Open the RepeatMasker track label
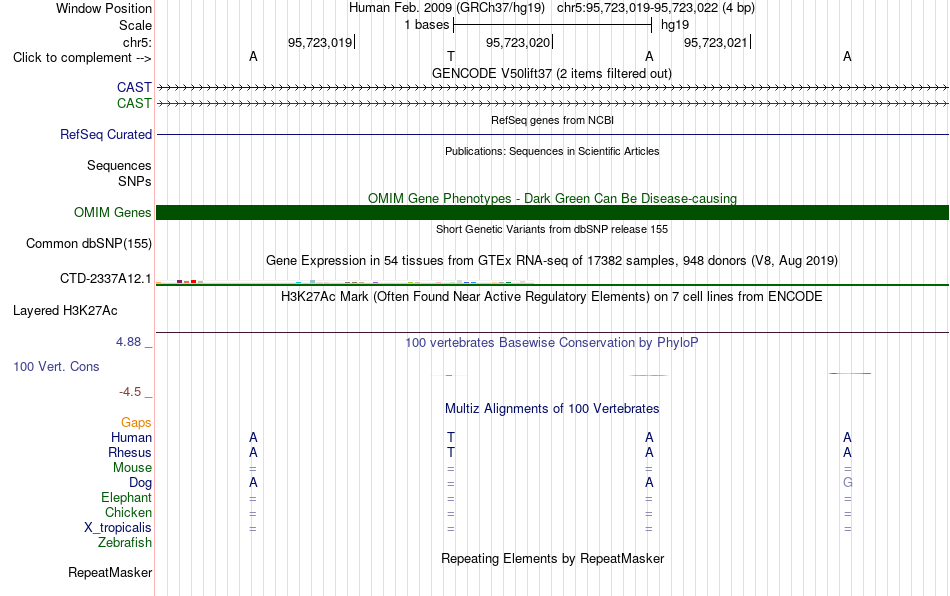This screenshot has width=950, height=596. coord(110,572)
